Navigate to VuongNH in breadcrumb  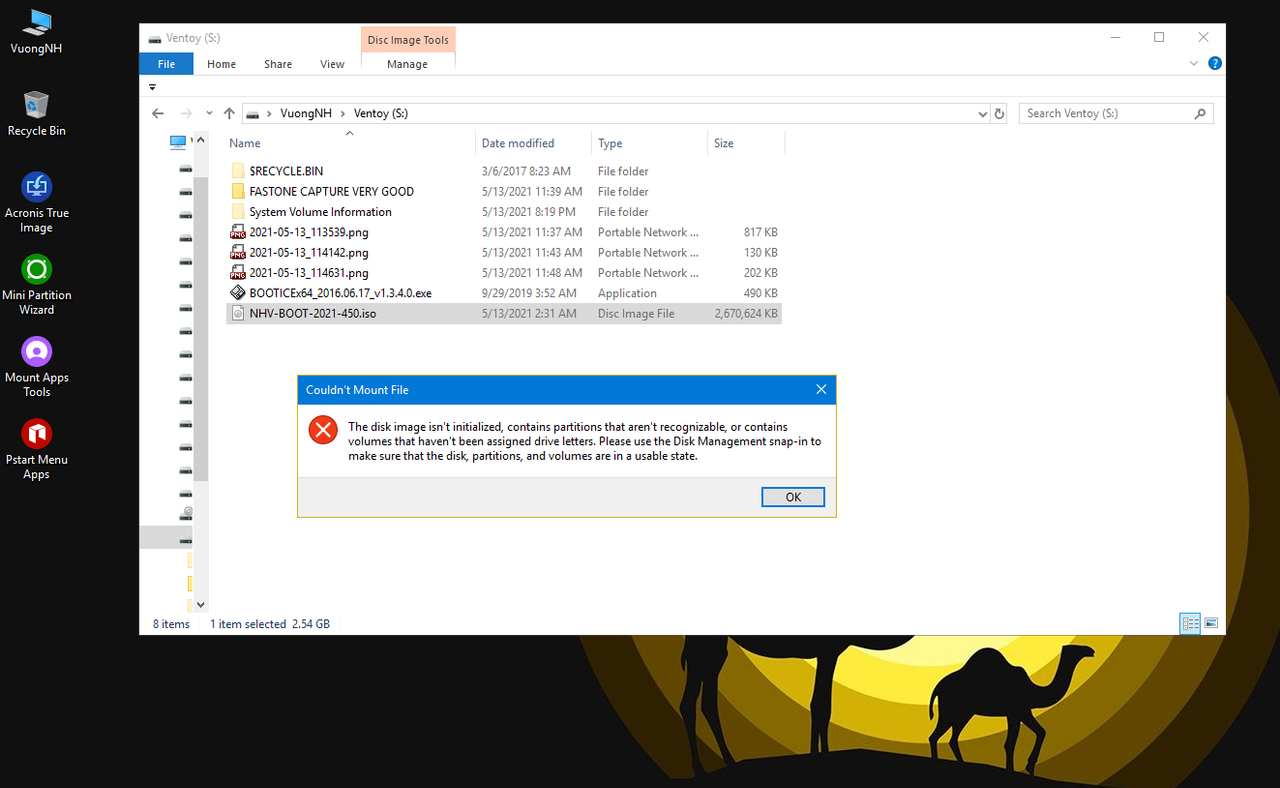pos(306,114)
